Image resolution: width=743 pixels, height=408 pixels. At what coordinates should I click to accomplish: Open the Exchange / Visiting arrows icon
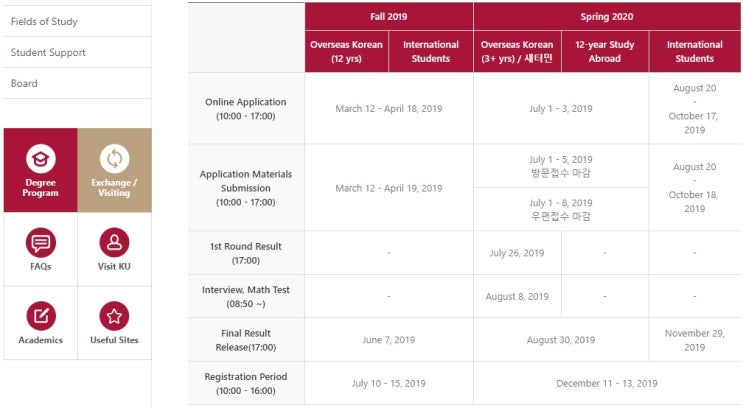[114, 158]
